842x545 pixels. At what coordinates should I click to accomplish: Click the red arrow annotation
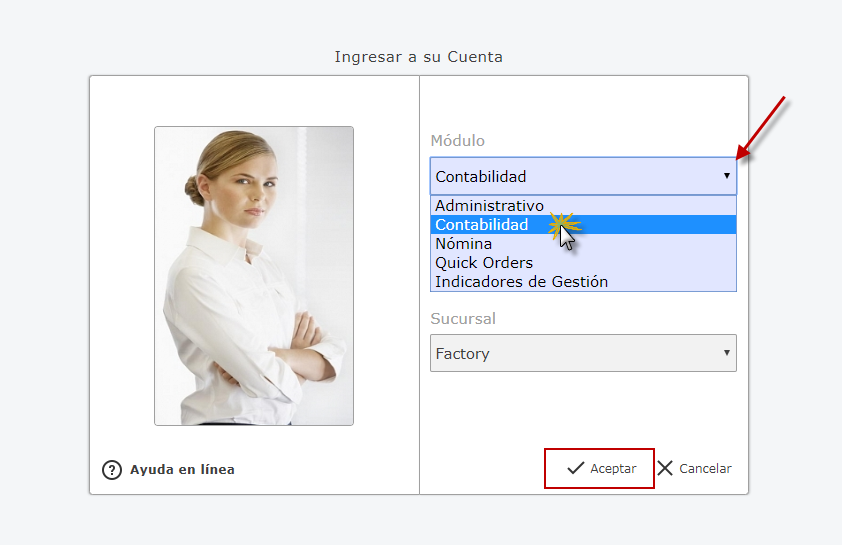click(x=762, y=128)
